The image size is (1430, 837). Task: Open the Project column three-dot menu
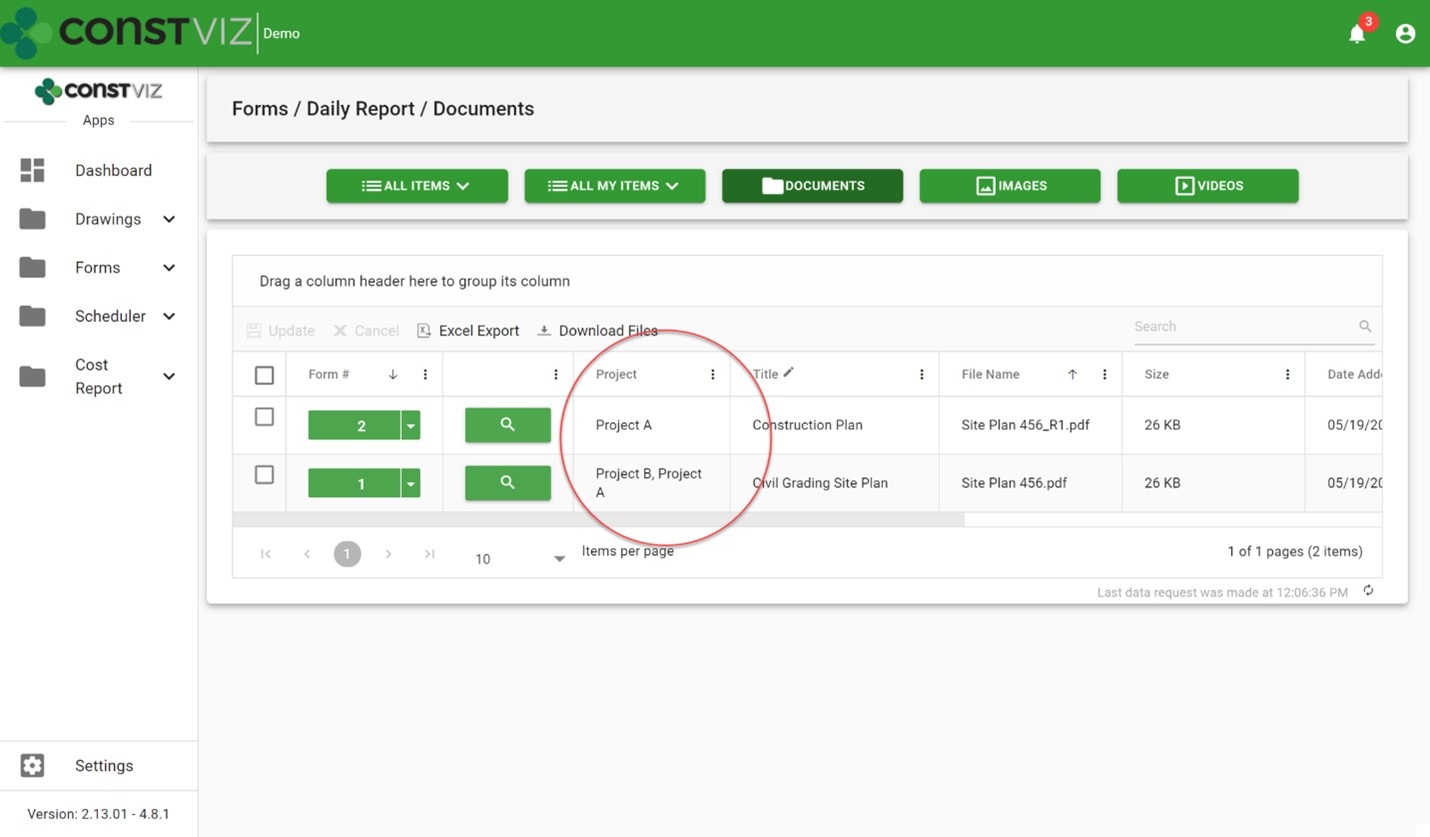(x=713, y=375)
